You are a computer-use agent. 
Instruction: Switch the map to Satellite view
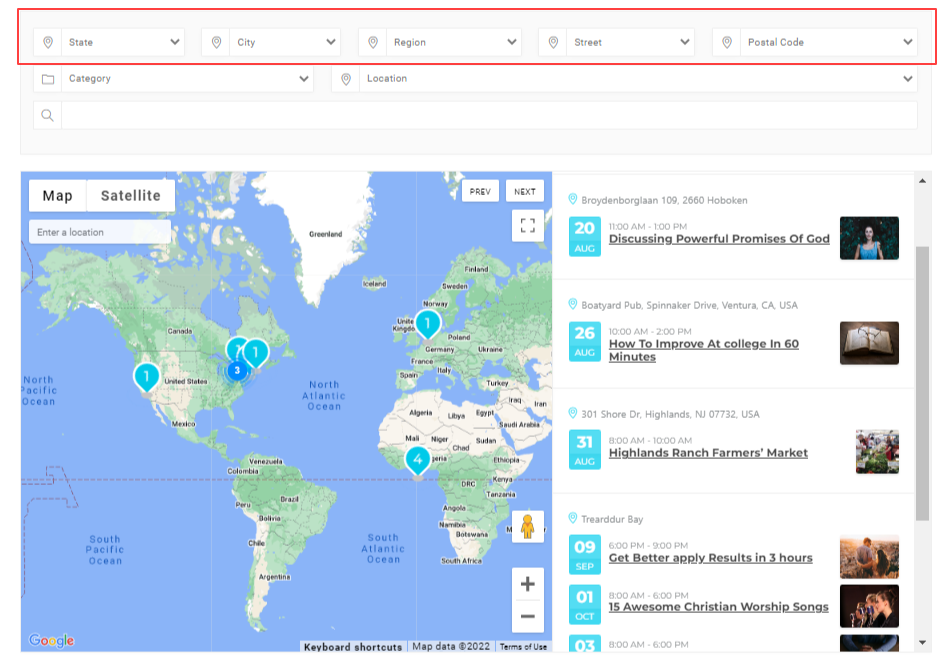130,195
